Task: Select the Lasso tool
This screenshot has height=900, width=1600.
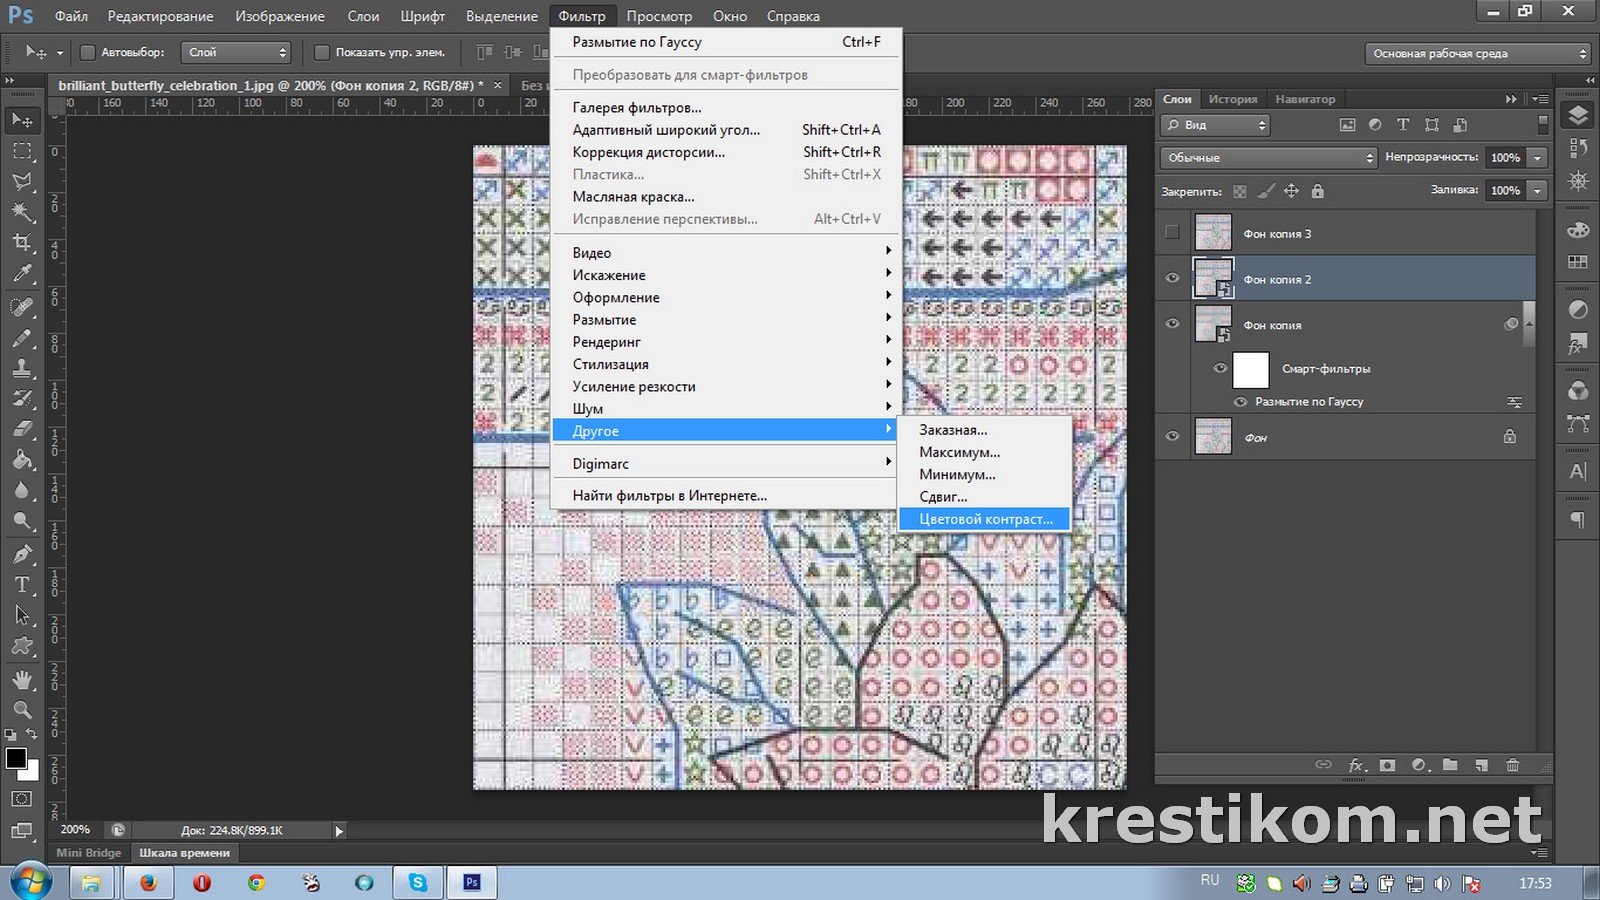Action: pyautogui.click(x=22, y=182)
